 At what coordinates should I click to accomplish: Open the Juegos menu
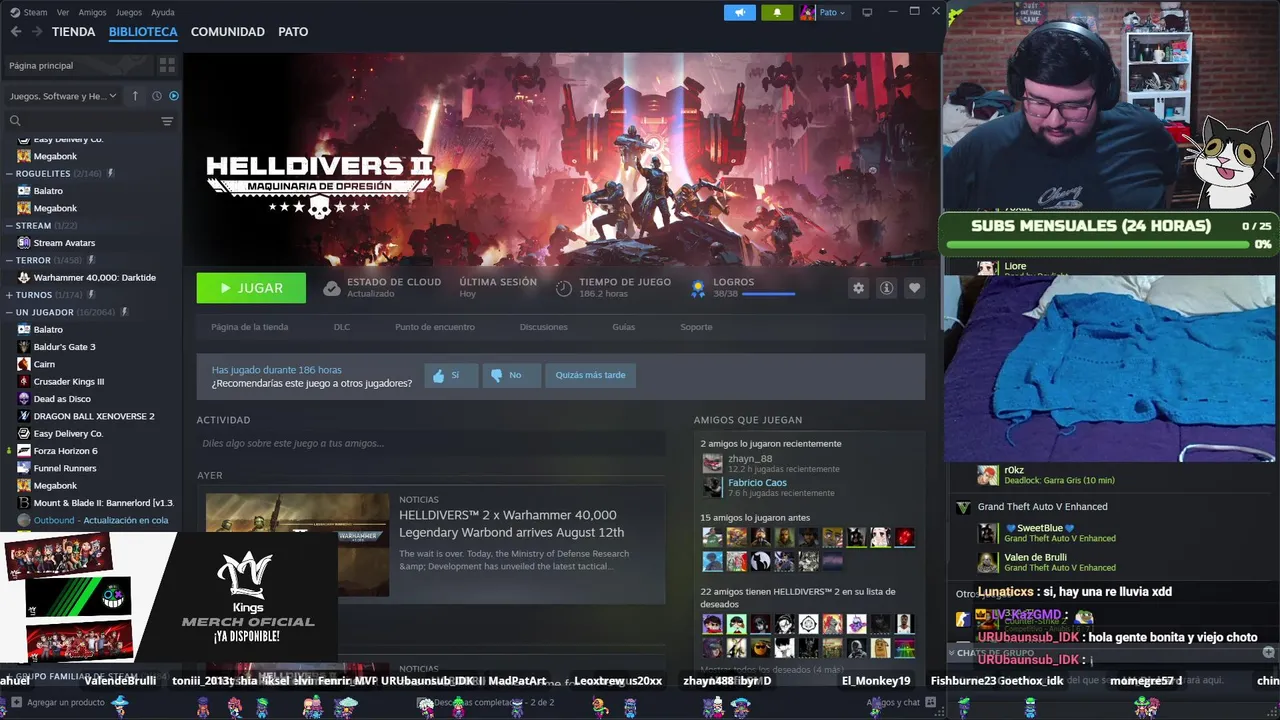tap(129, 12)
